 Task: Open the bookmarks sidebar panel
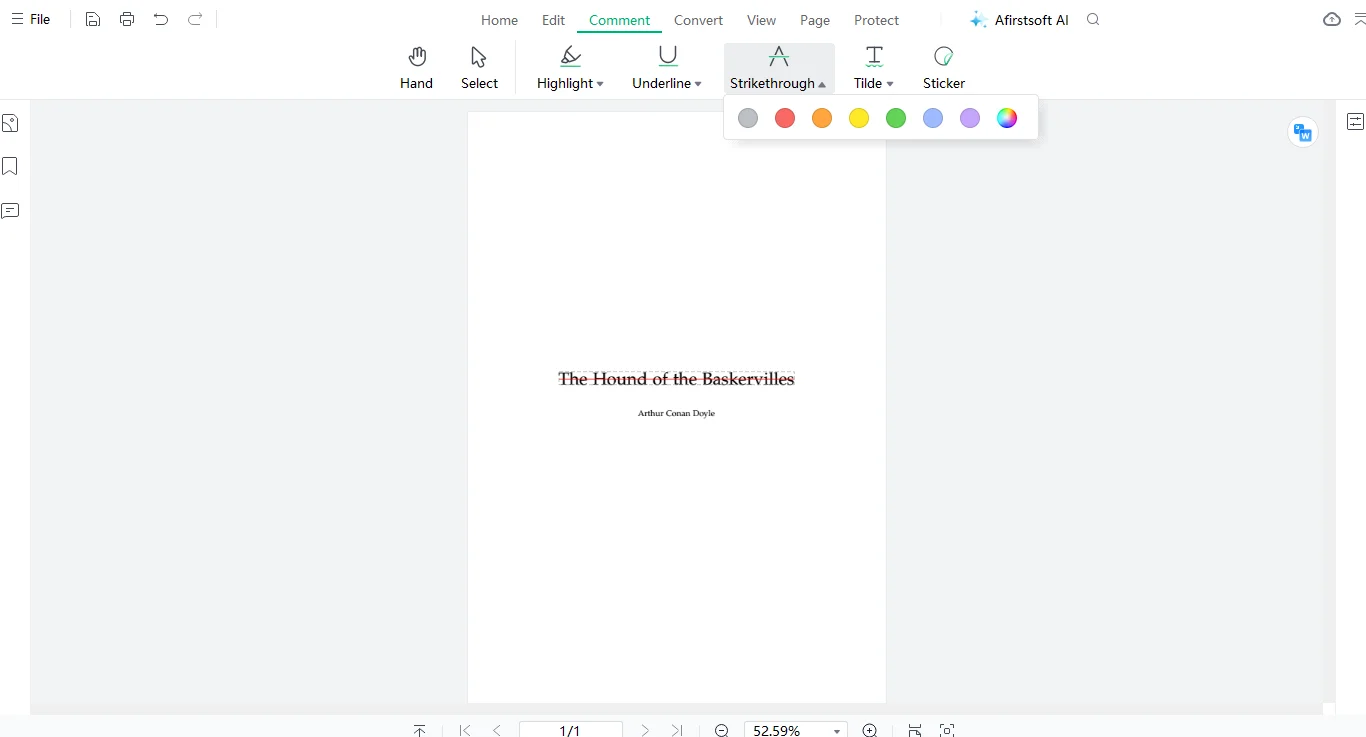10,166
